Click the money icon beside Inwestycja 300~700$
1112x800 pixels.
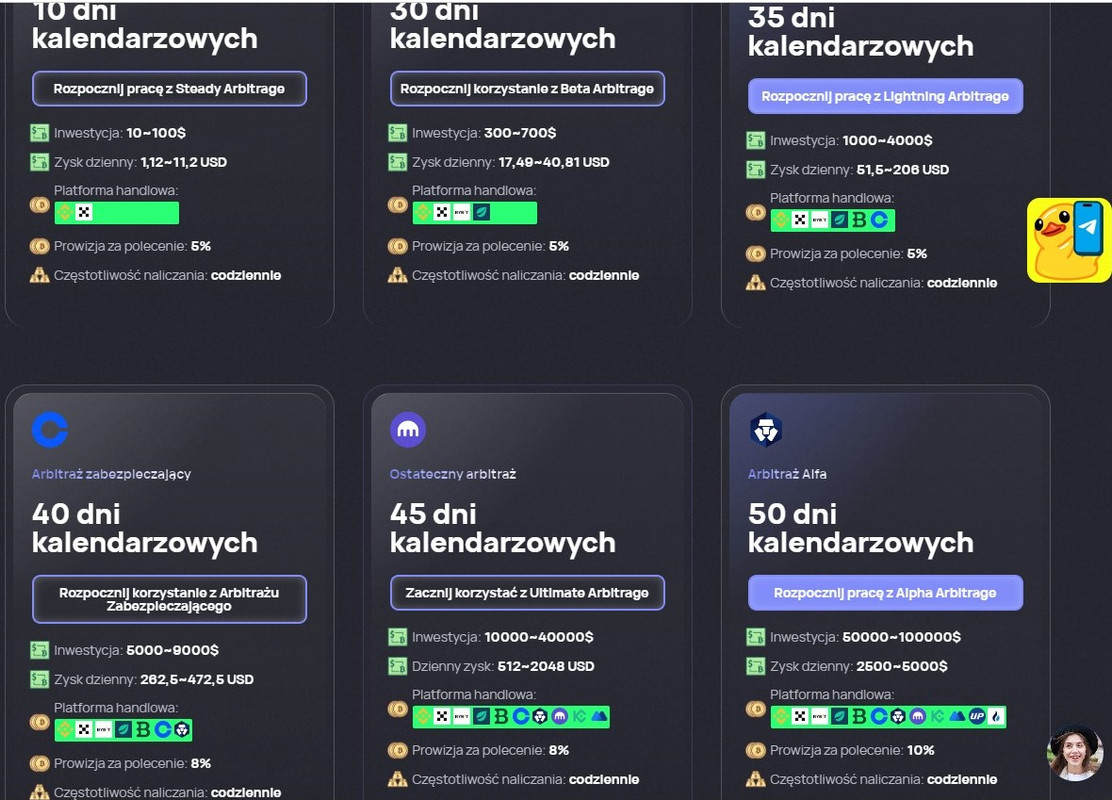coord(398,133)
